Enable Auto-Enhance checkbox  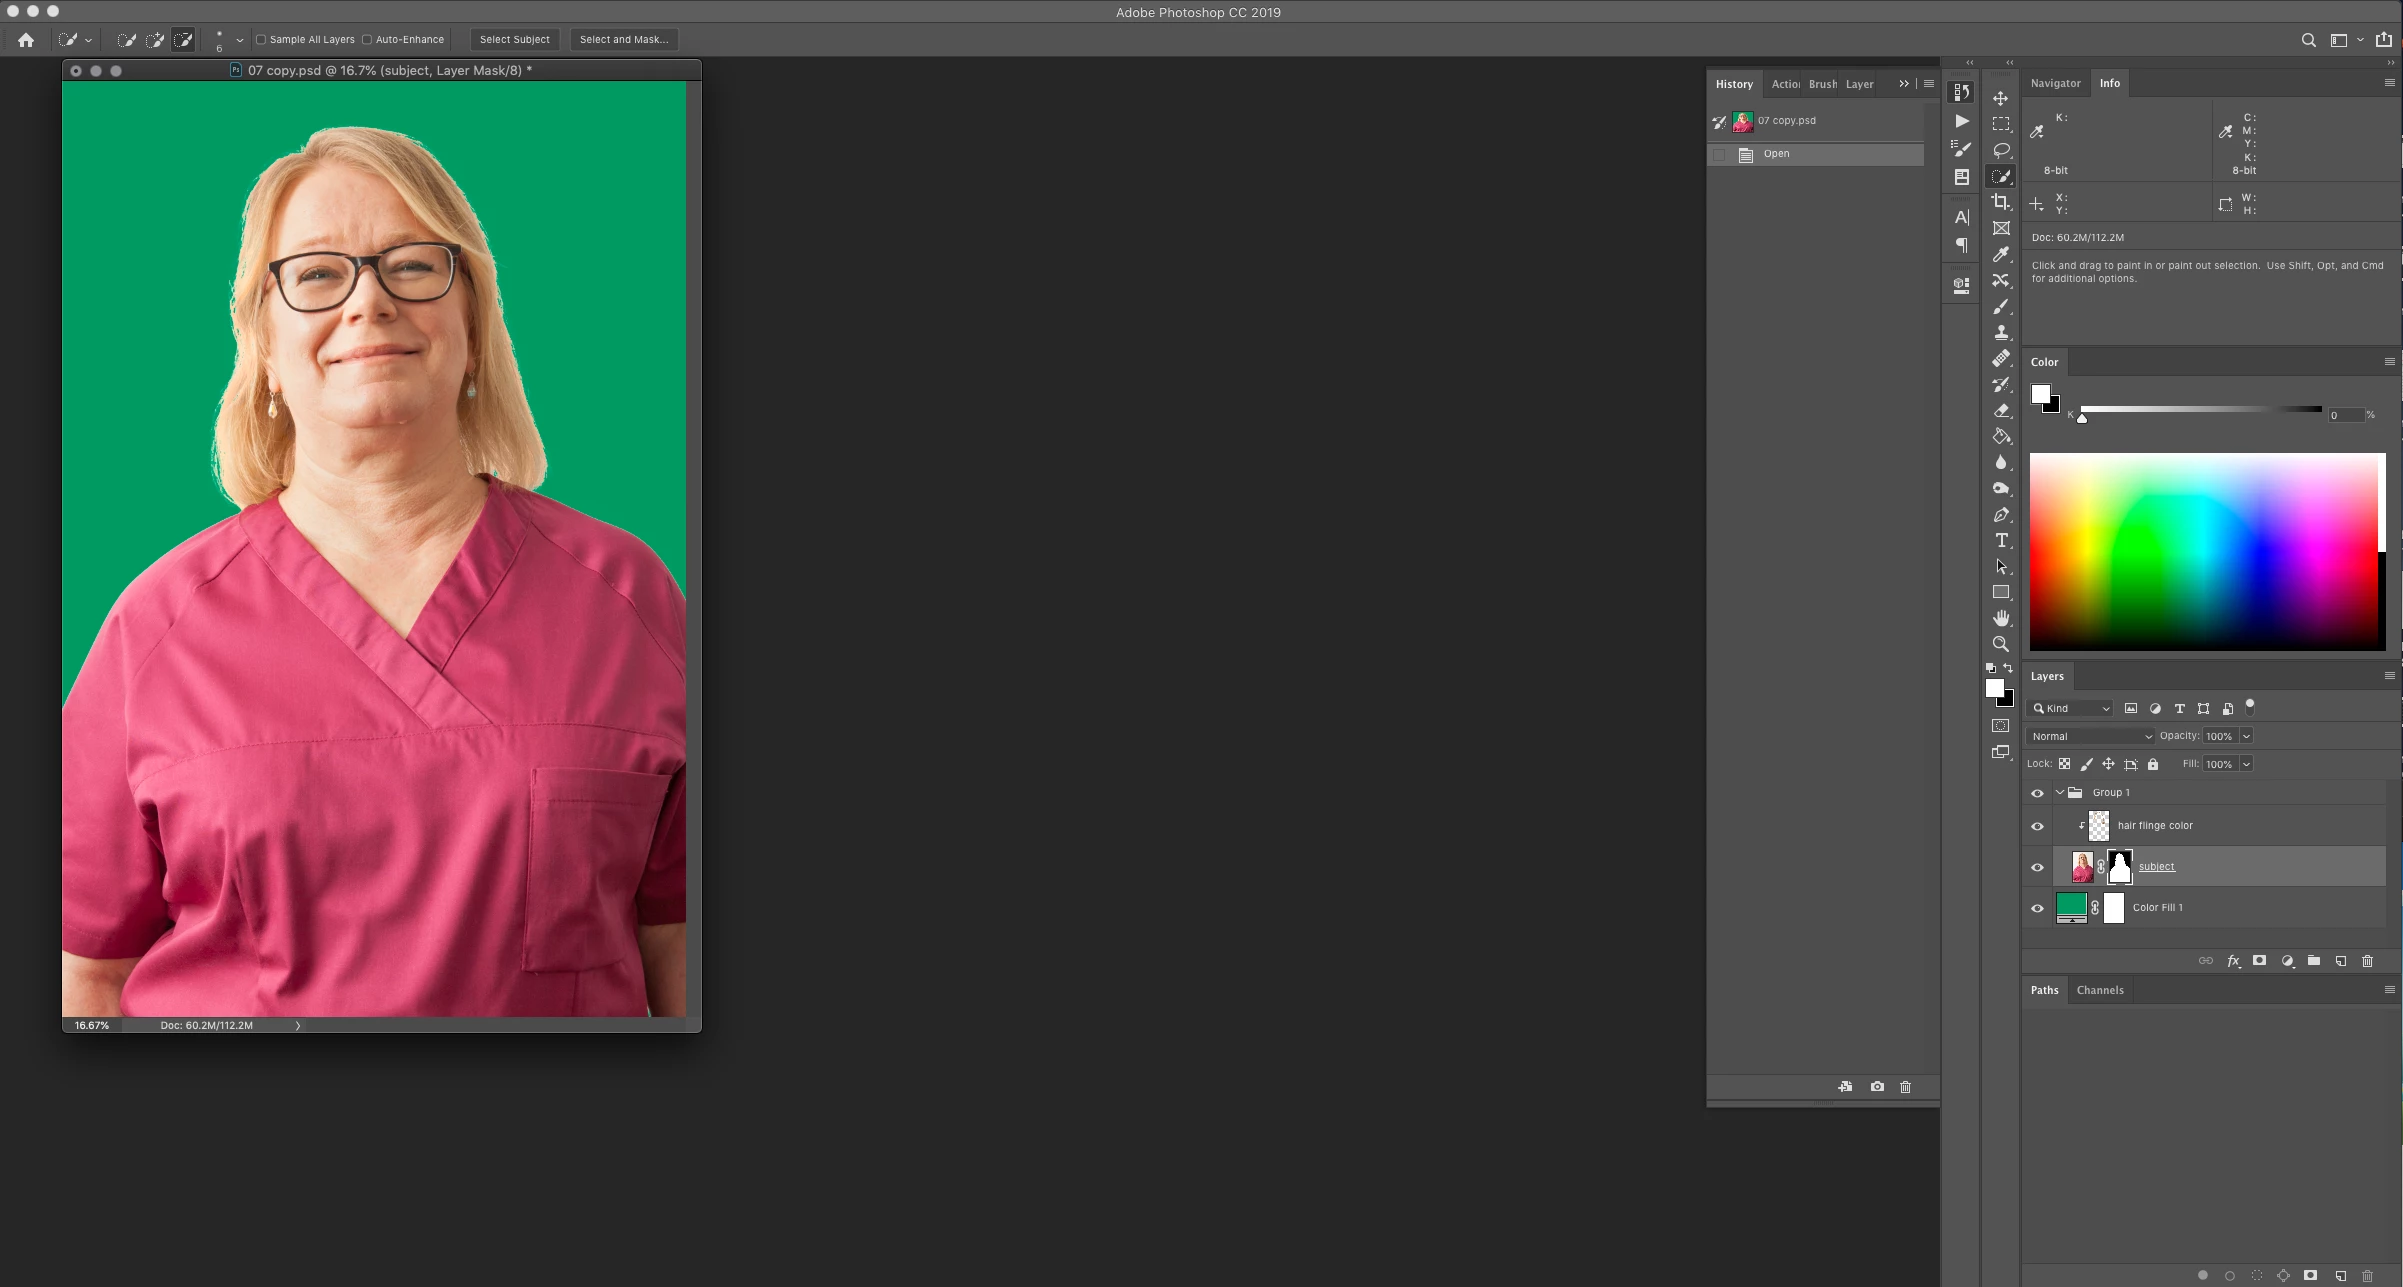click(x=367, y=40)
